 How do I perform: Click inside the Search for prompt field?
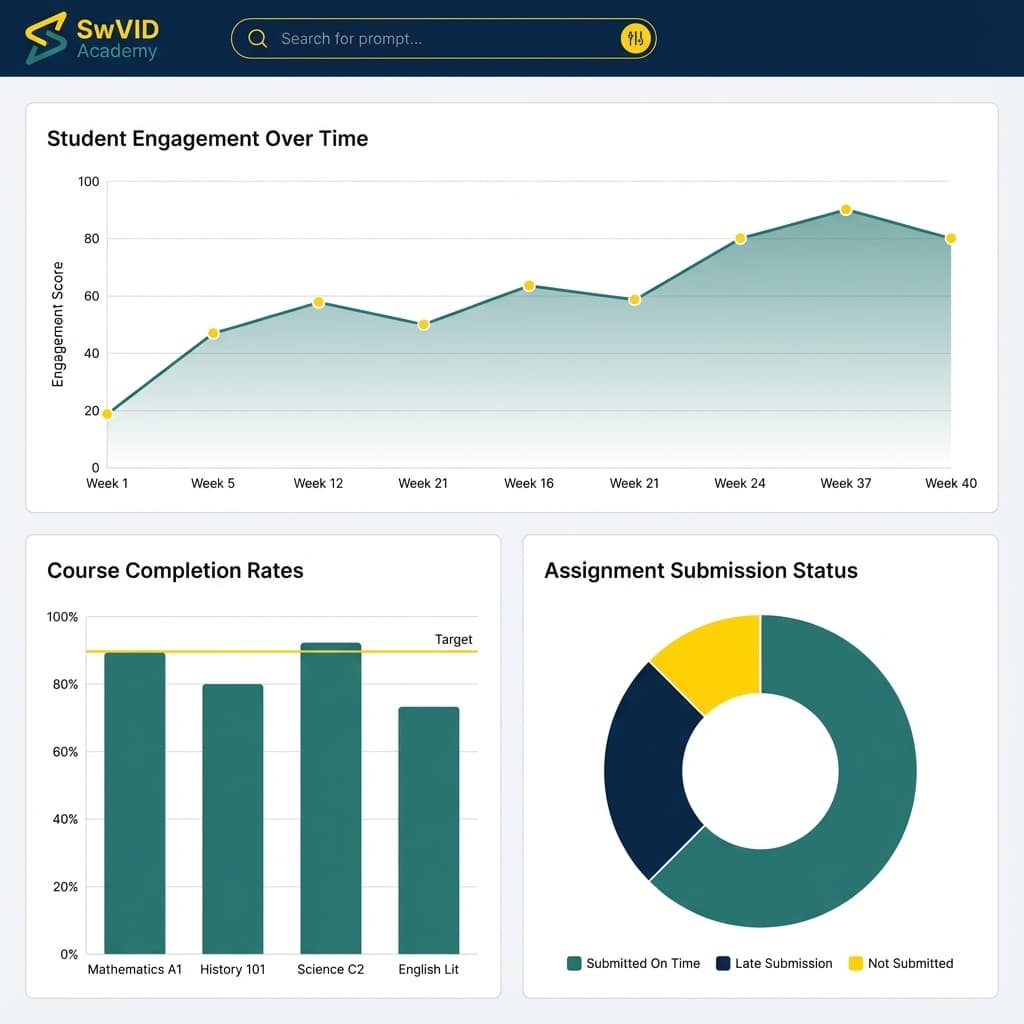[420, 38]
